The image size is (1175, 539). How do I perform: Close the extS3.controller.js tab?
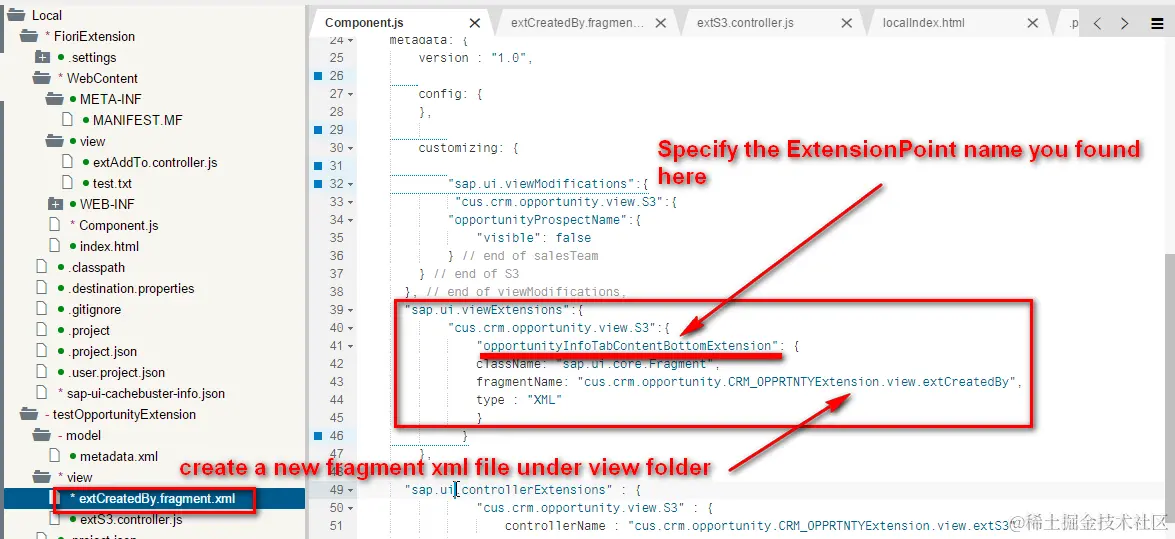pos(846,23)
